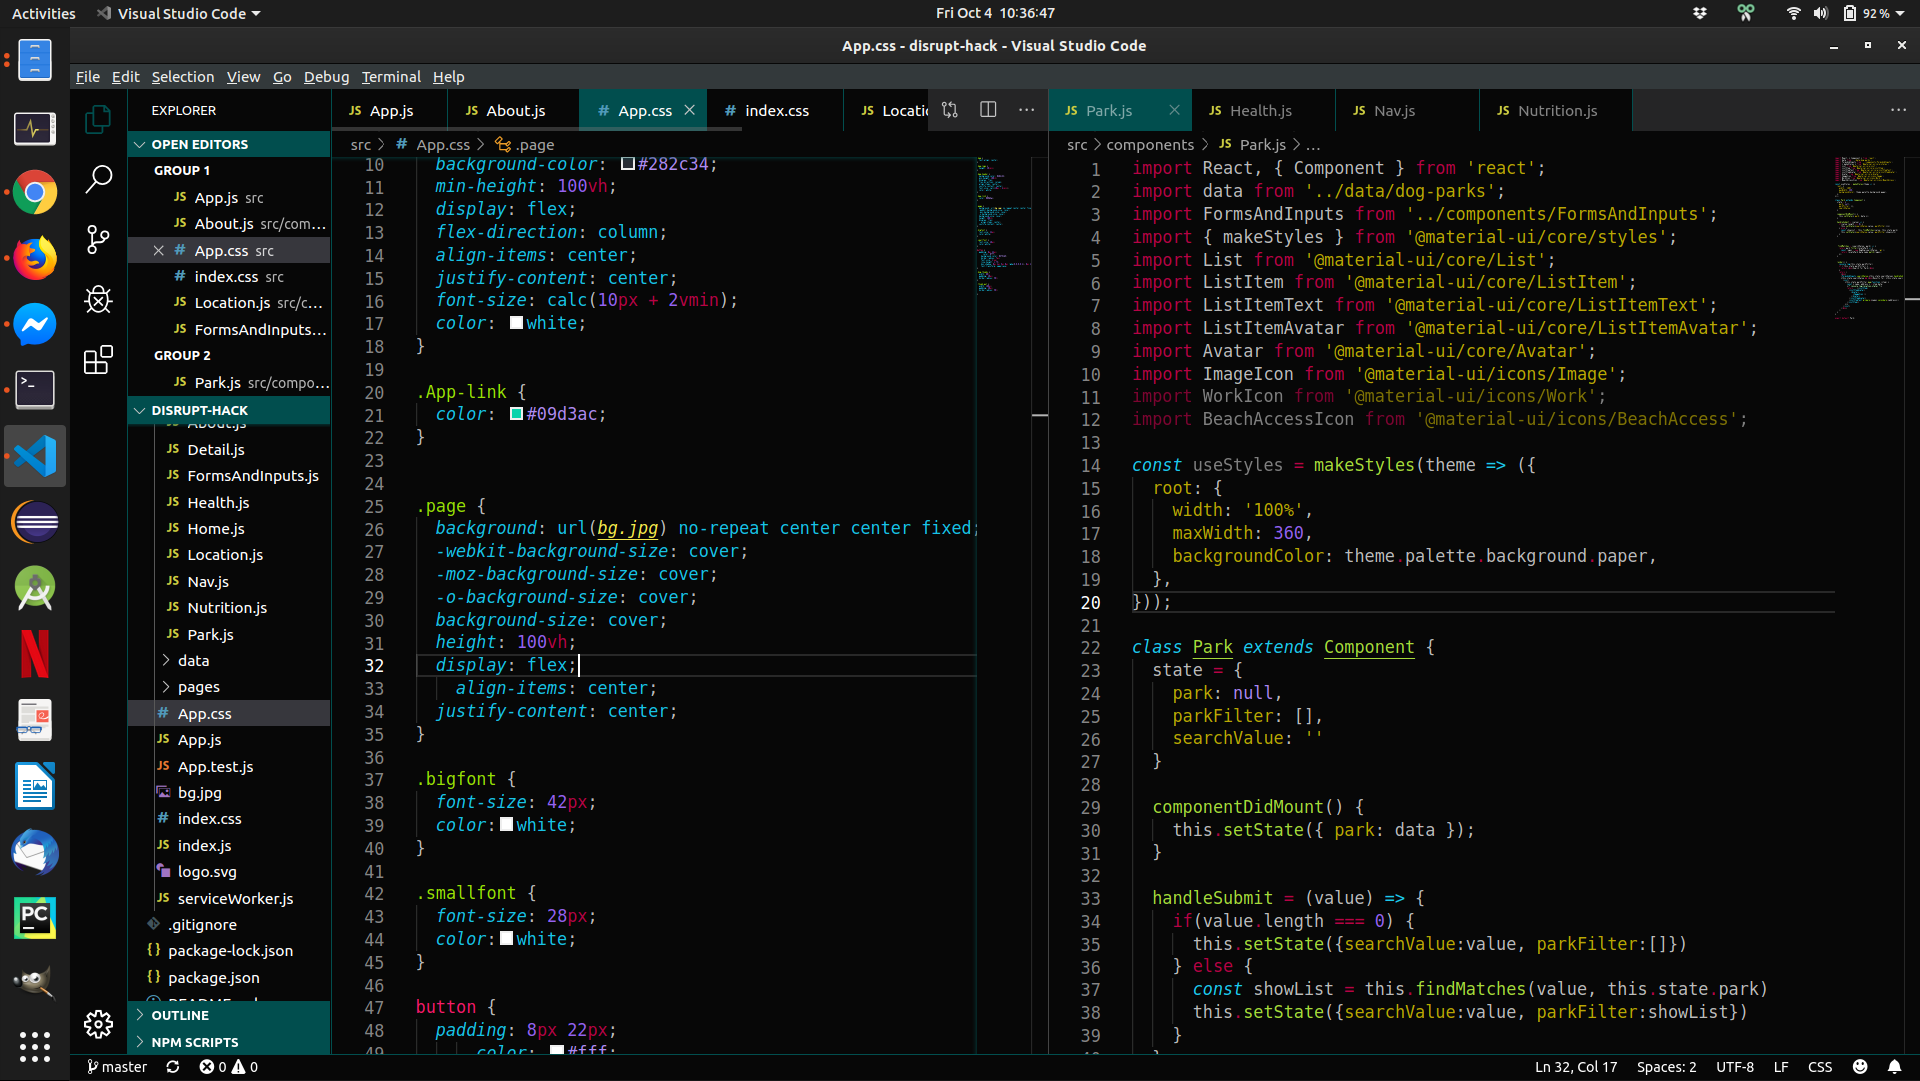Image resolution: width=1920 pixels, height=1081 pixels.
Task: Click the synchronize changes icon in status bar
Action: [173, 1067]
